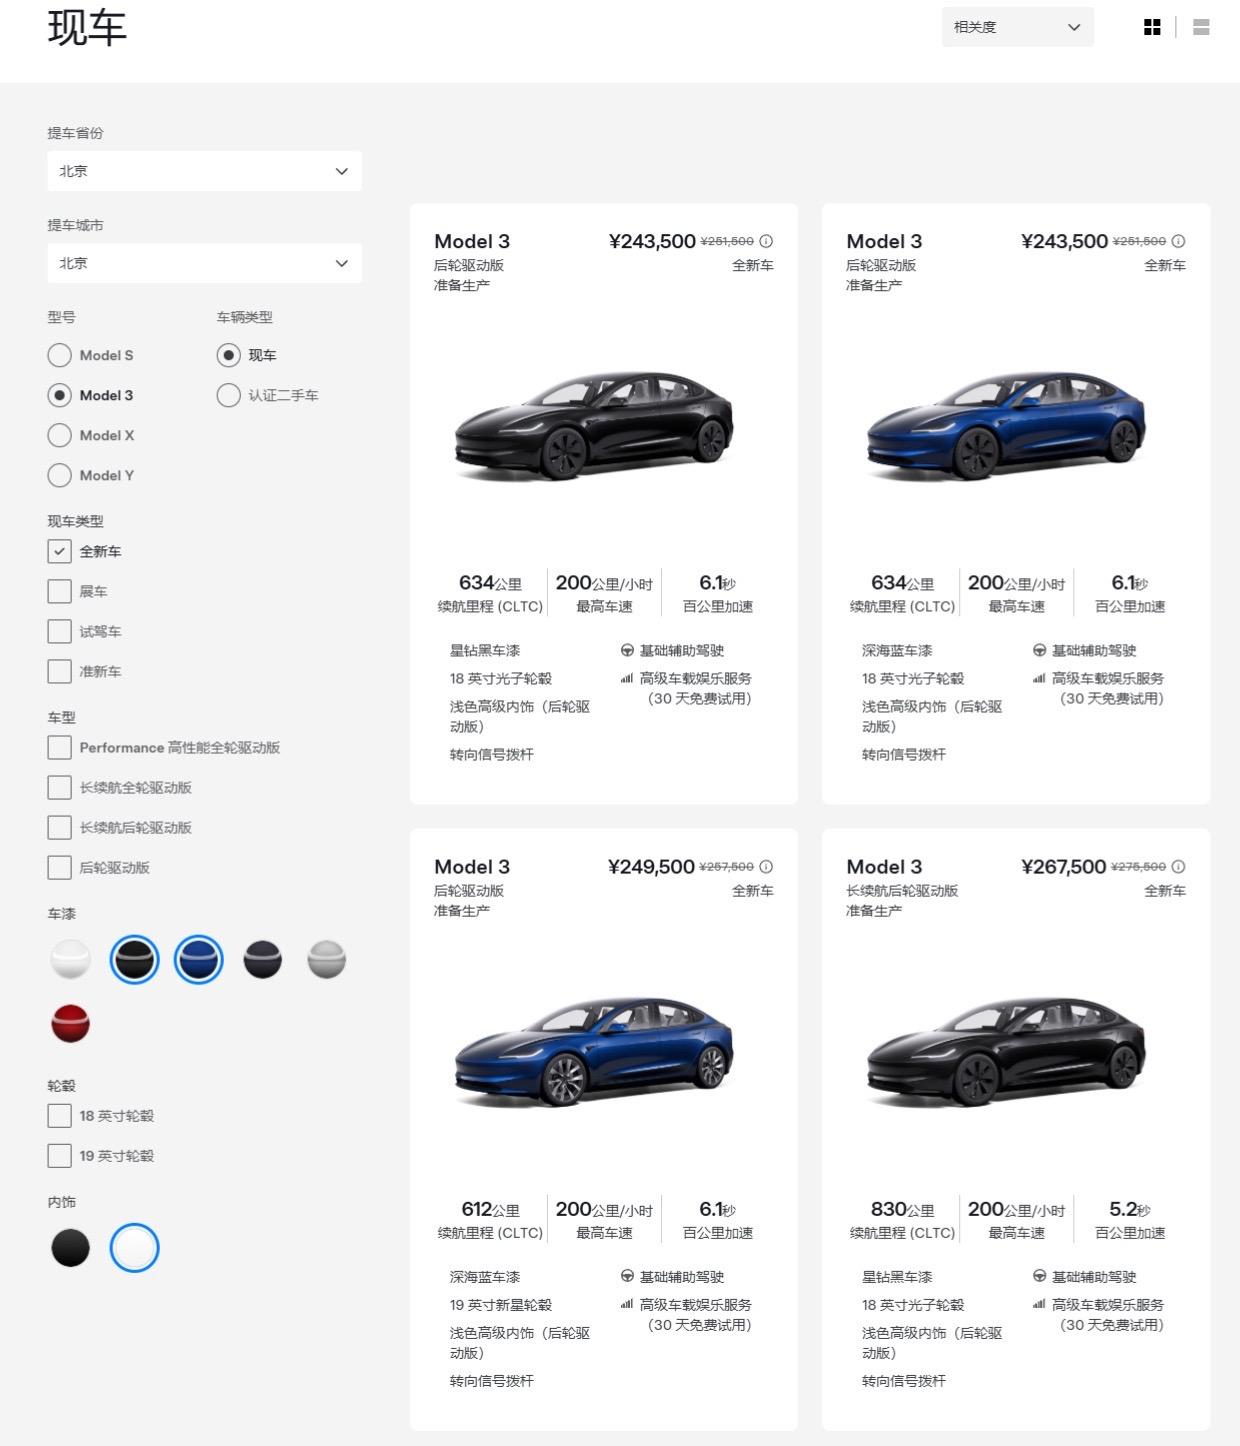Switch to grid view layout icon
This screenshot has width=1240, height=1446.
[x=1152, y=27]
